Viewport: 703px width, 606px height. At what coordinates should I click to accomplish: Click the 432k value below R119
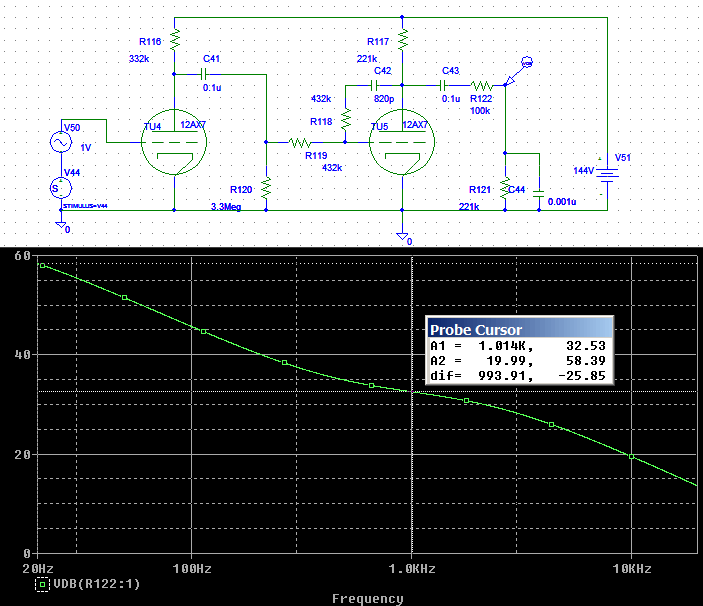coord(332,168)
